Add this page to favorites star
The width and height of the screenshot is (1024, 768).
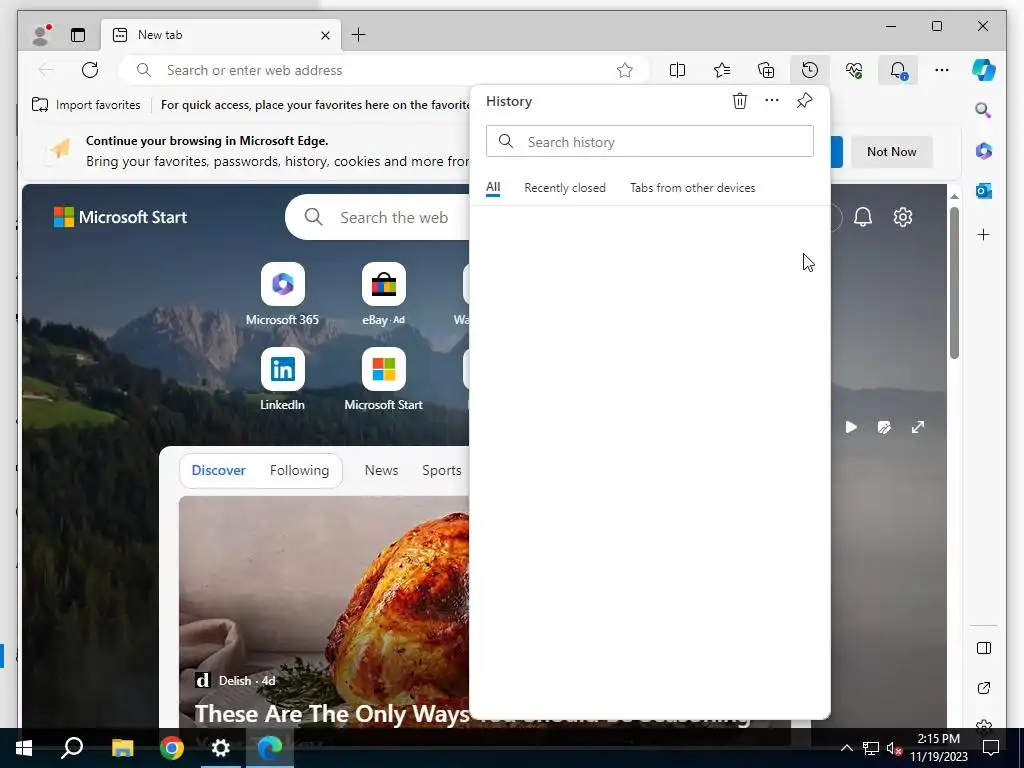(x=625, y=70)
